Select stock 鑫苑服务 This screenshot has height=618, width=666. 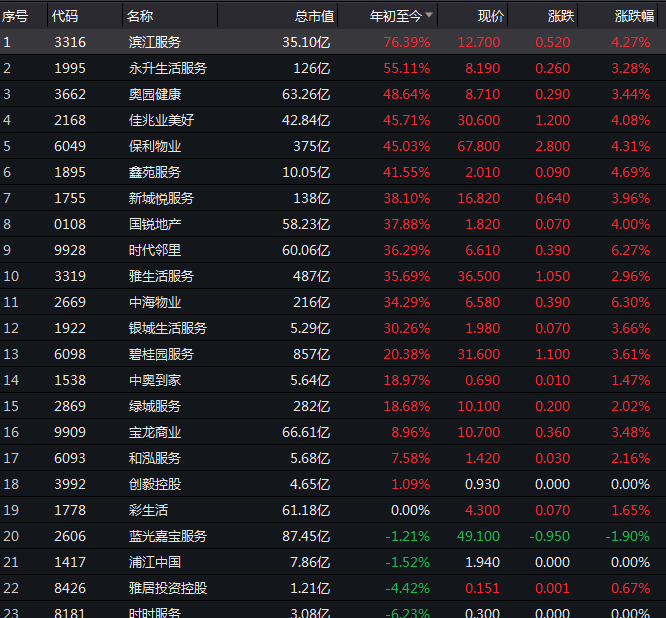pyautogui.click(x=155, y=172)
